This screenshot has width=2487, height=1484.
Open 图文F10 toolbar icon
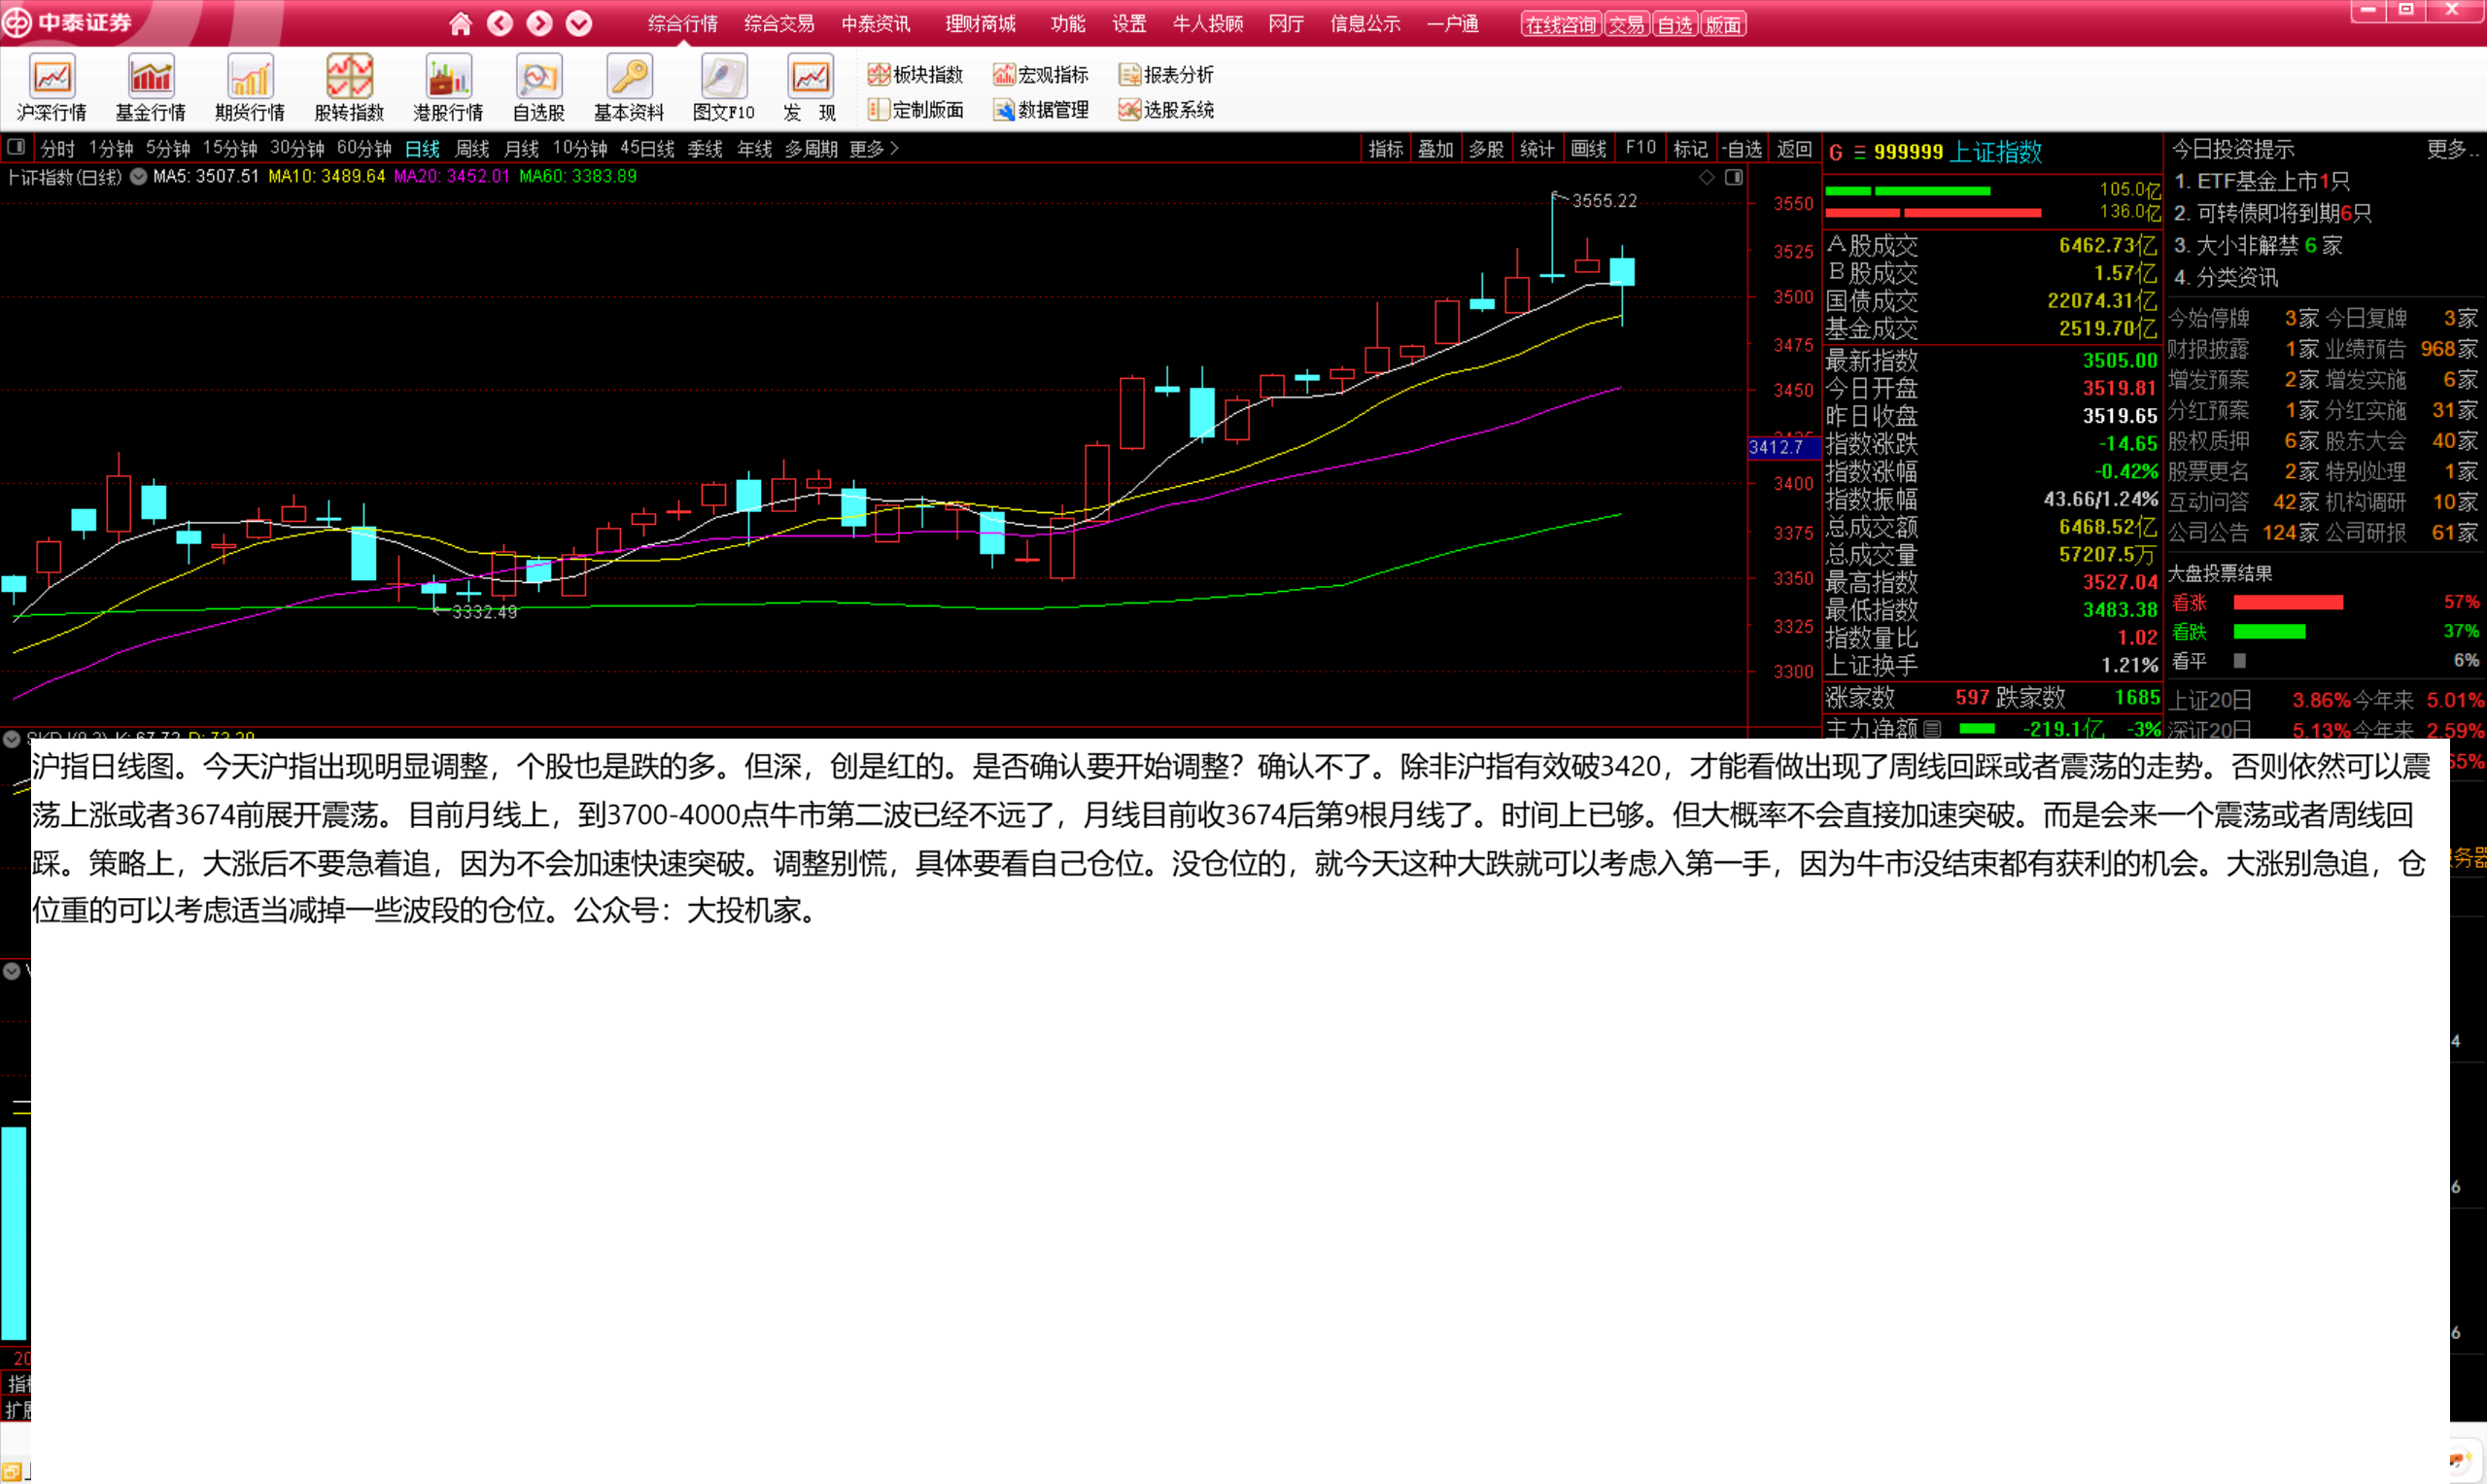coord(724,89)
